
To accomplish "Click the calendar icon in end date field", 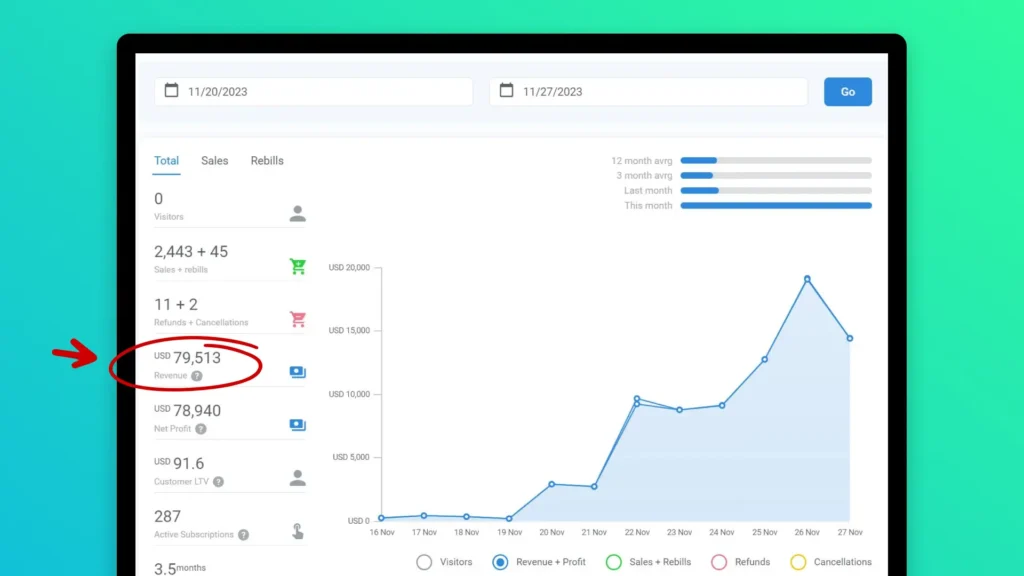I will pos(506,91).
